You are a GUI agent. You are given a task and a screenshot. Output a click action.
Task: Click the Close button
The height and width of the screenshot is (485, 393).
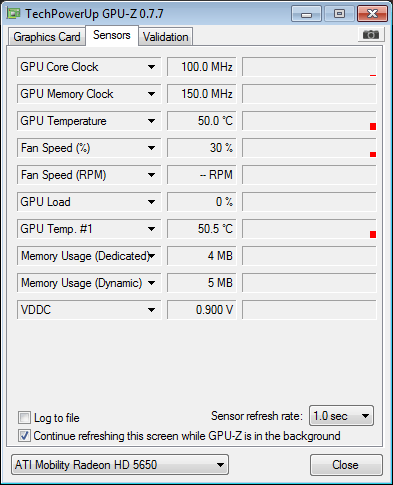pos(346,465)
